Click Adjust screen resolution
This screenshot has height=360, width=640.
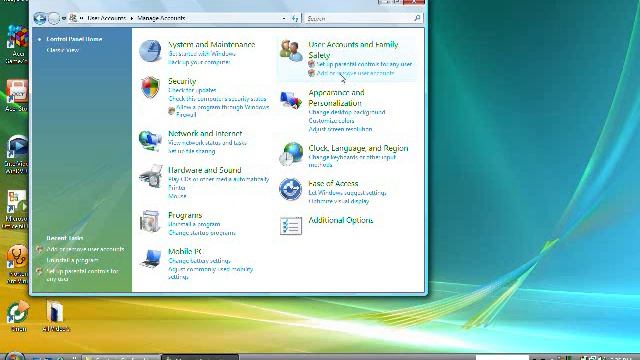point(340,129)
